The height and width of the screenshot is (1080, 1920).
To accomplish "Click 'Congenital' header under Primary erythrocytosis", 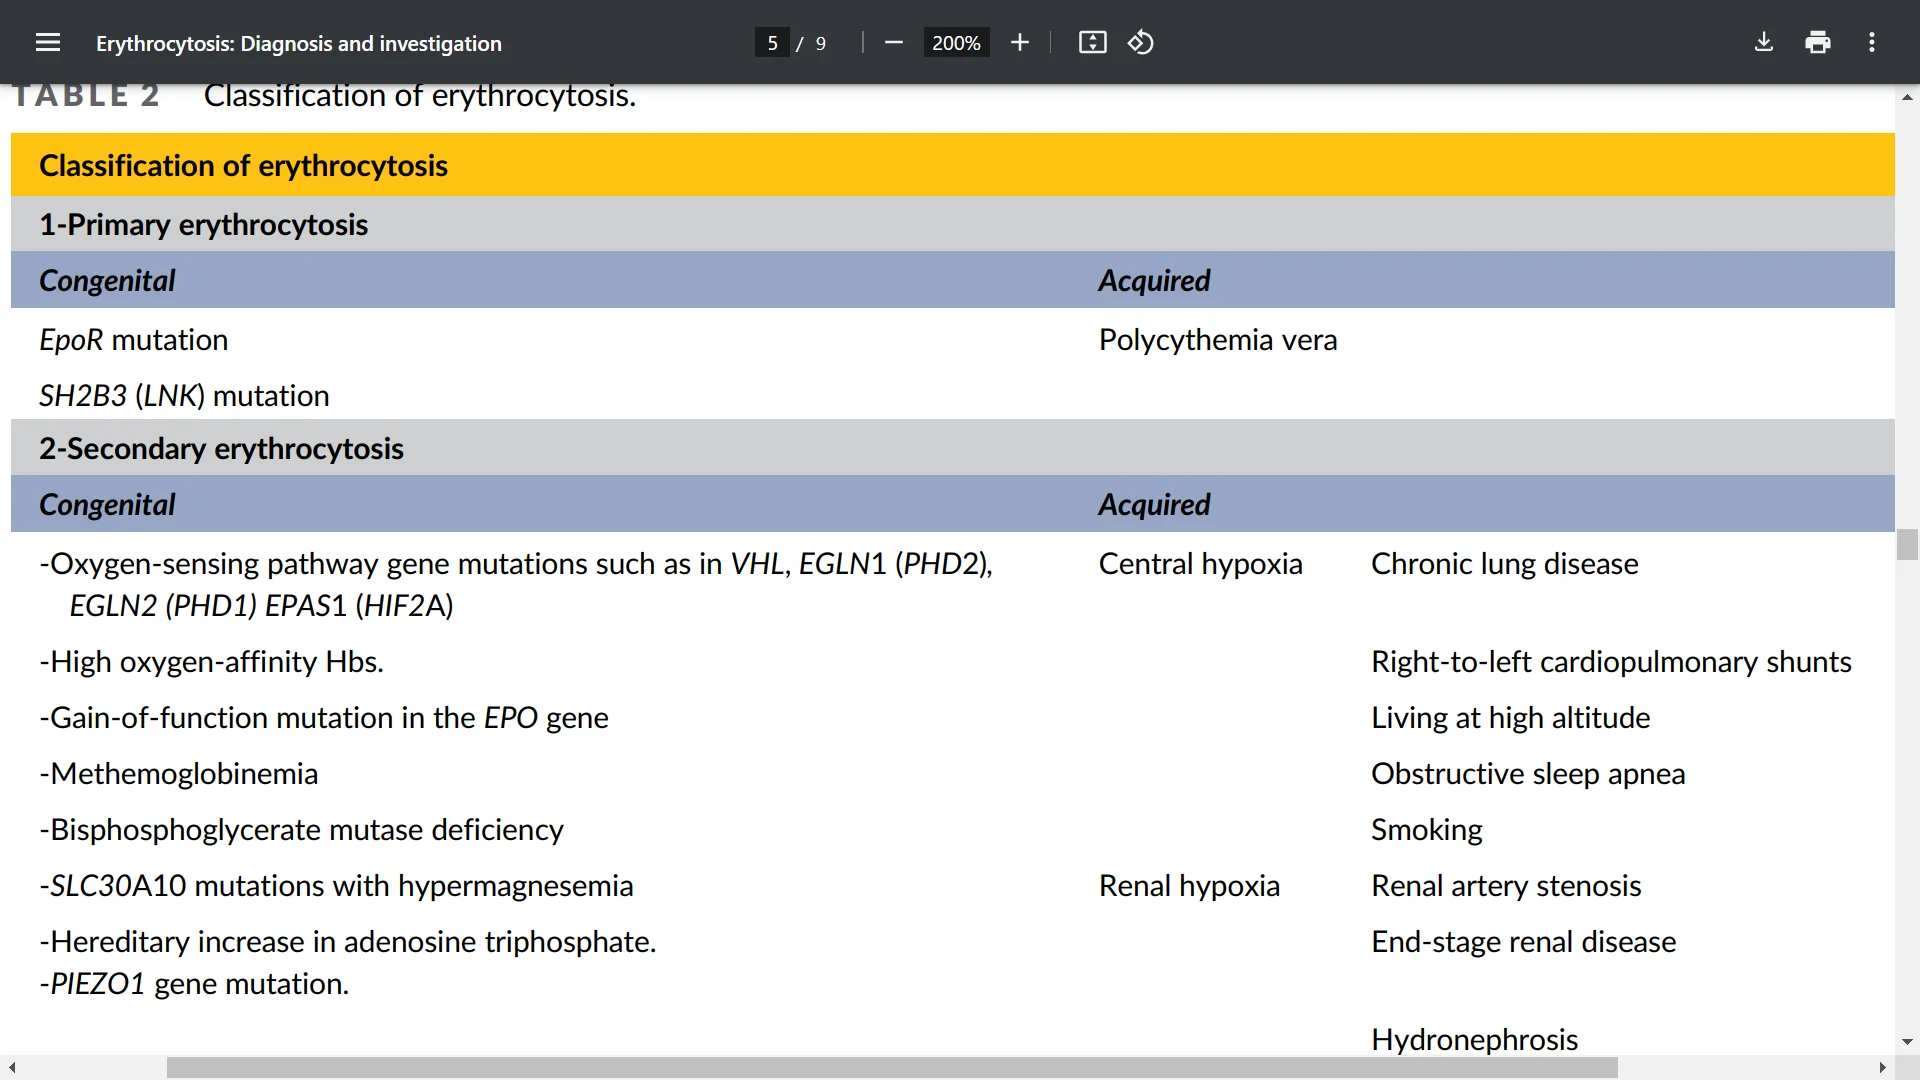I will pyautogui.click(x=107, y=281).
